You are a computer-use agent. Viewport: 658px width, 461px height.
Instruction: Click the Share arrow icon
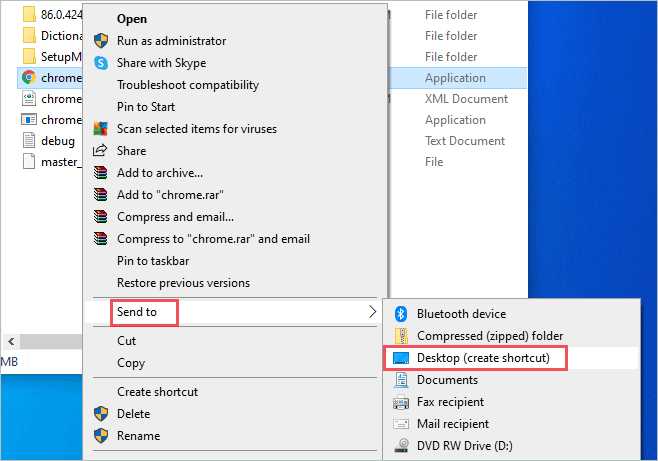(x=100, y=151)
